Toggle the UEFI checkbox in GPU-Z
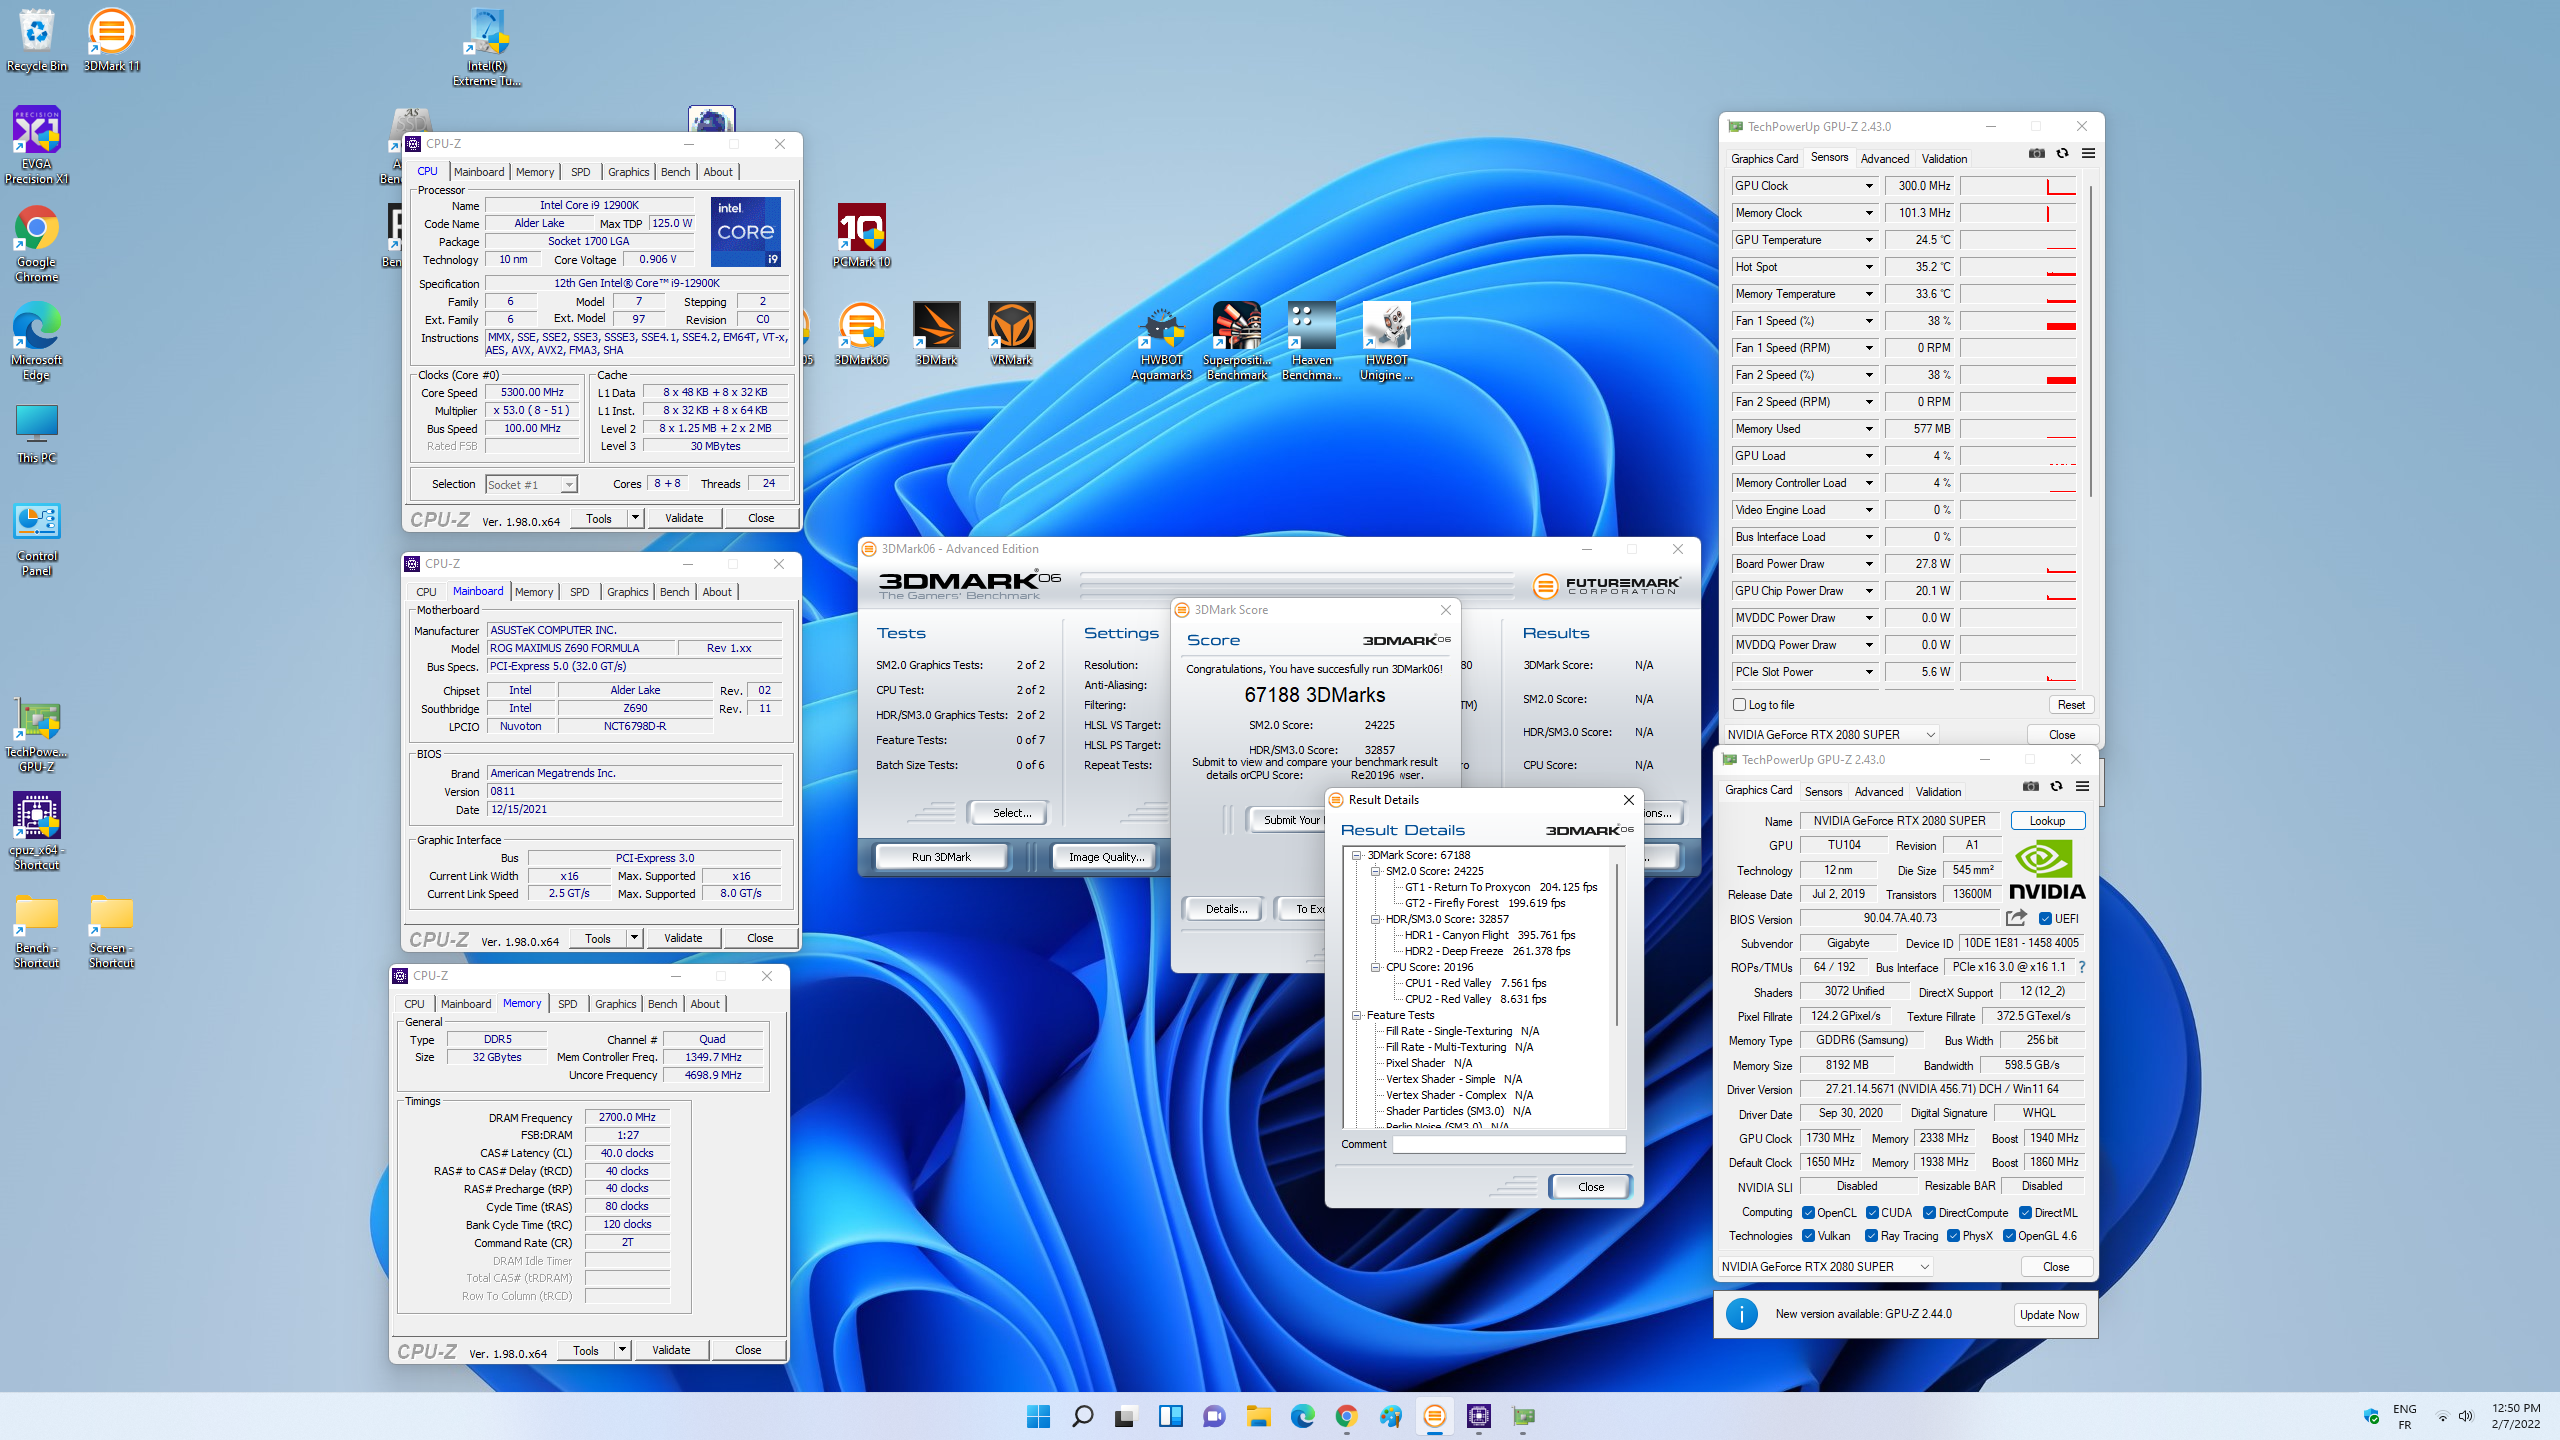The width and height of the screenshot is (2560, 1440). [x=2045, y=918]
